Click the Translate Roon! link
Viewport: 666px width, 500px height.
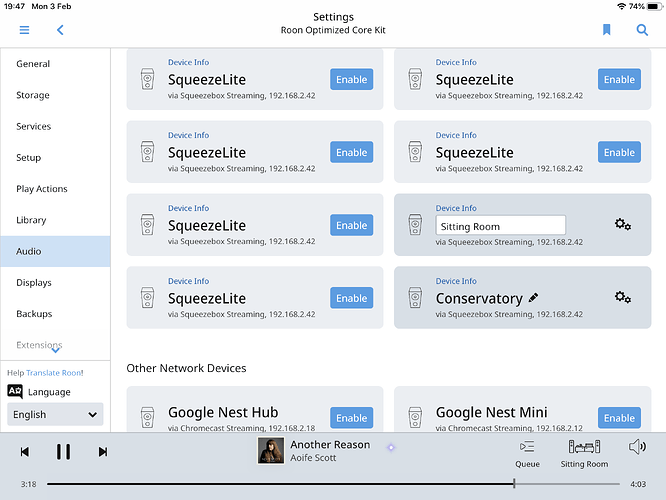[x=55, y=373]
